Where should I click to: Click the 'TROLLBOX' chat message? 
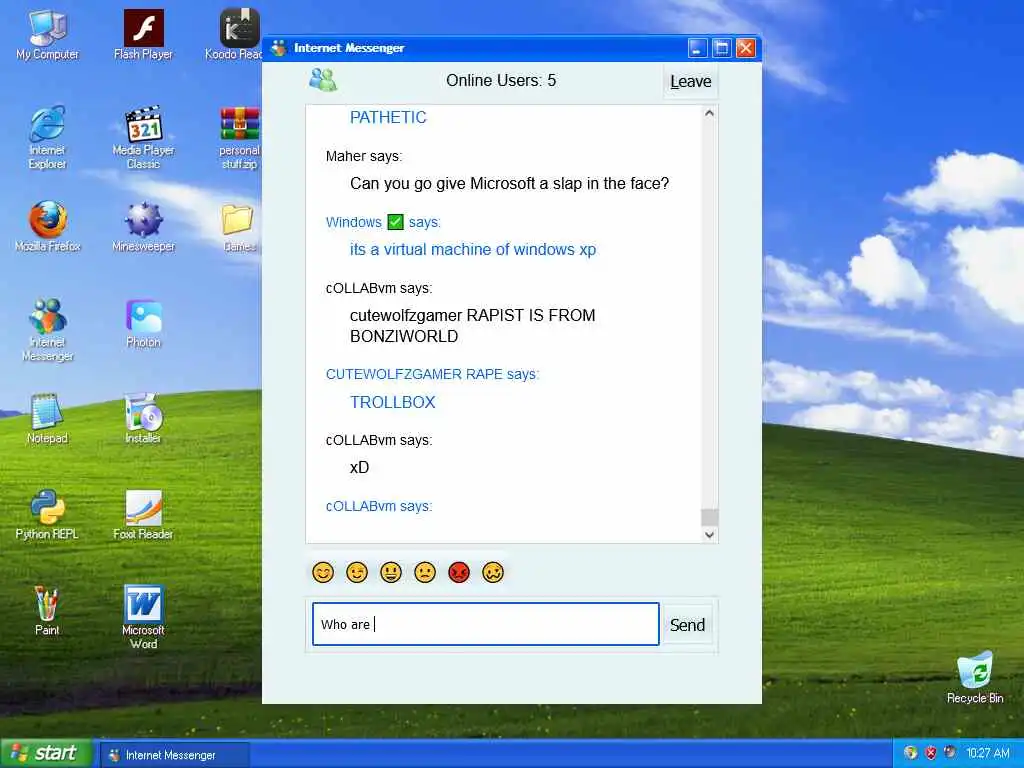click(x=392, y=402)
